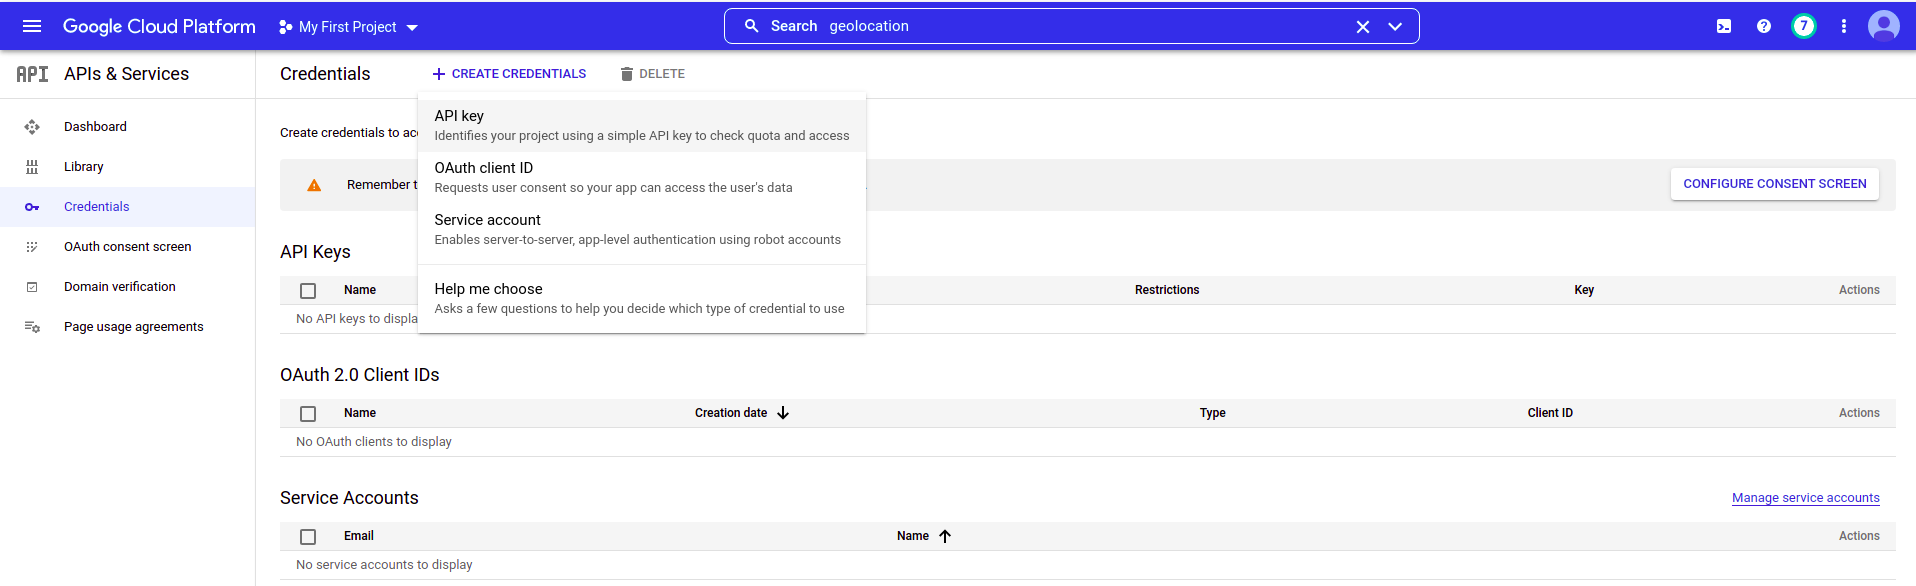Click the search magnifier icon

(x=751, y=26)
